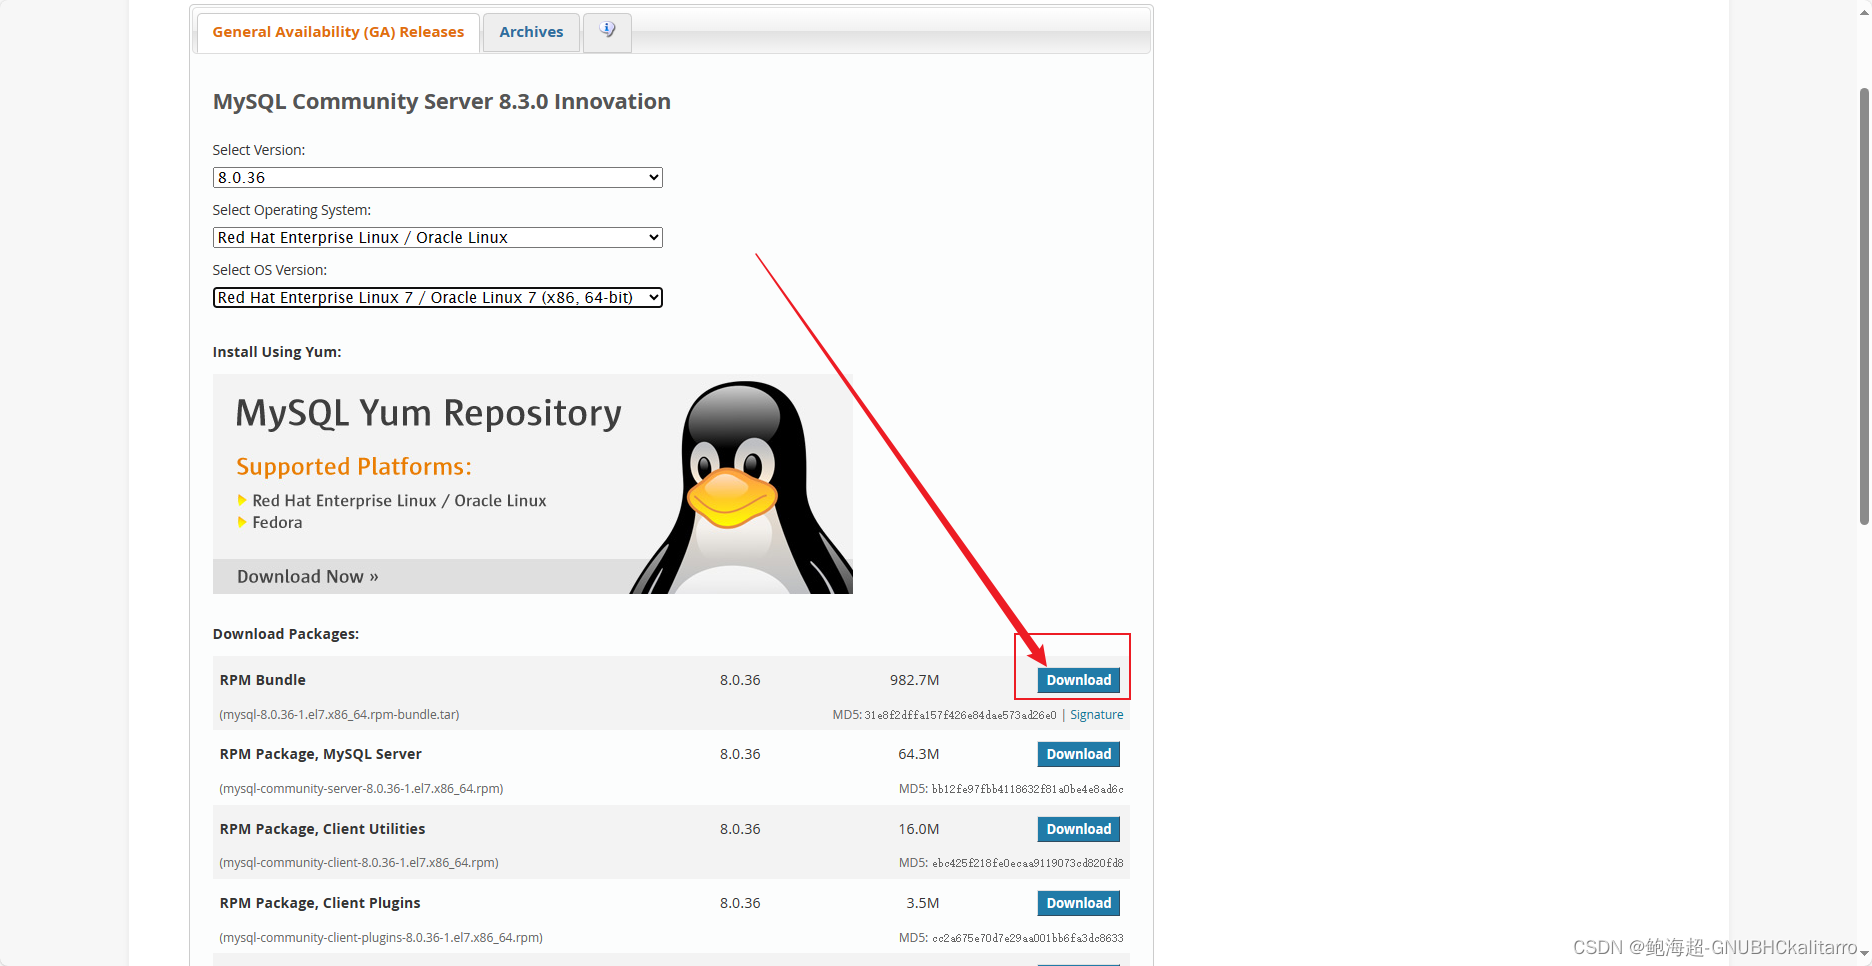Click the Red Hat Enterprise Linux / Oracle Linux banner entry
The height and width of the screenshot is (966, 1872).
pos(399,501)
